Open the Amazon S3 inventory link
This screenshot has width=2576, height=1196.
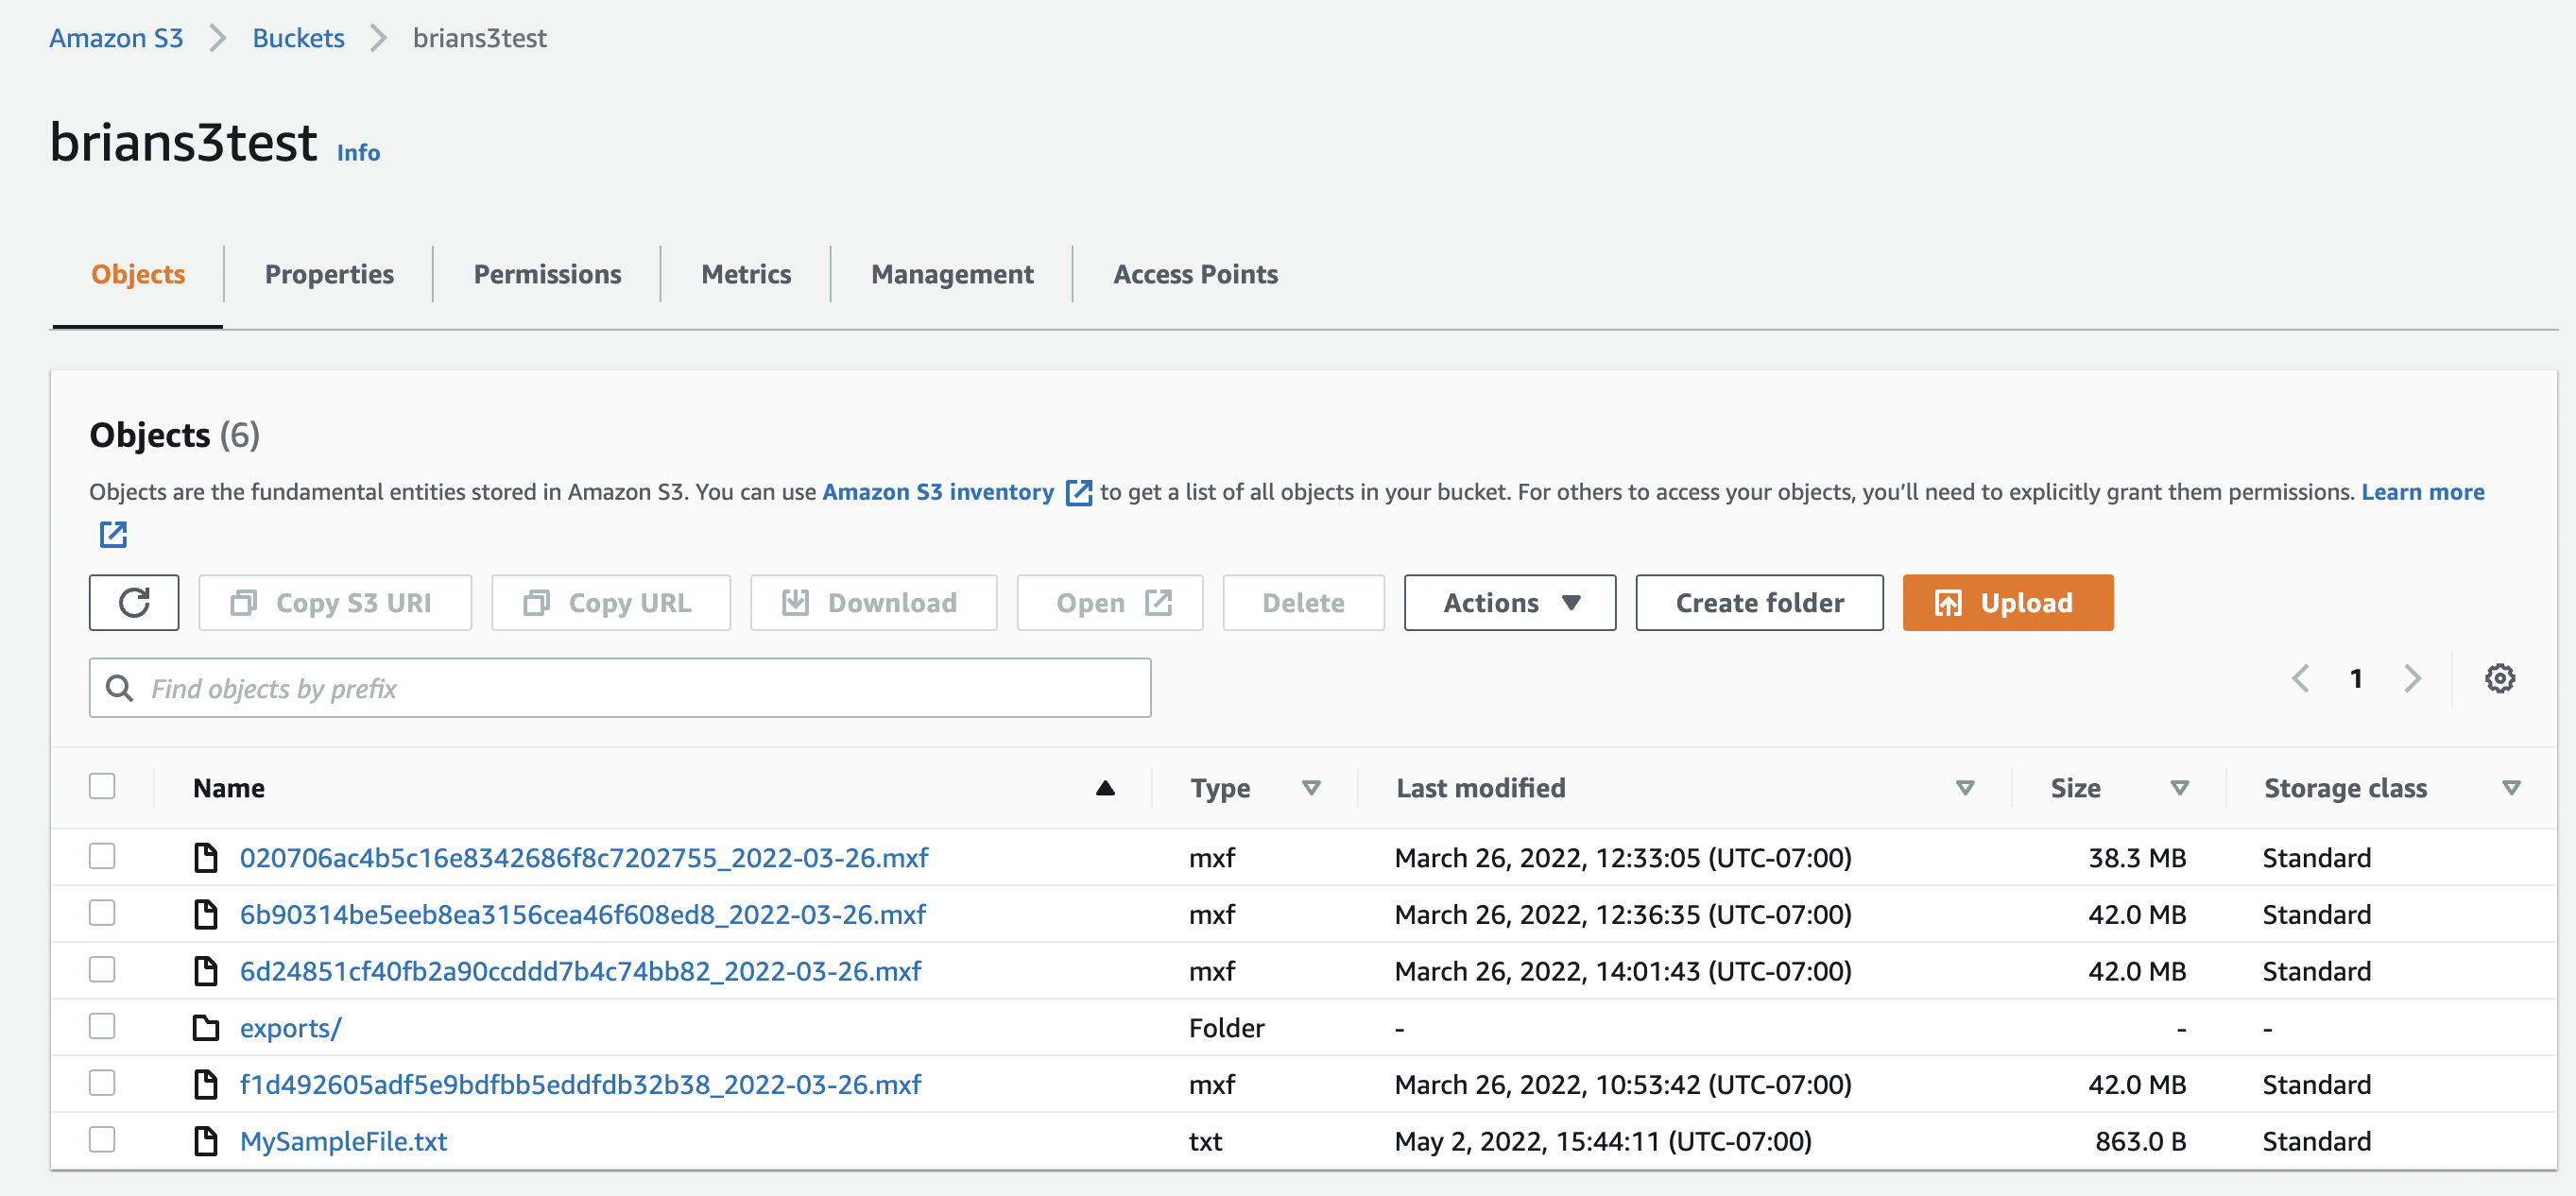(938, 492)
